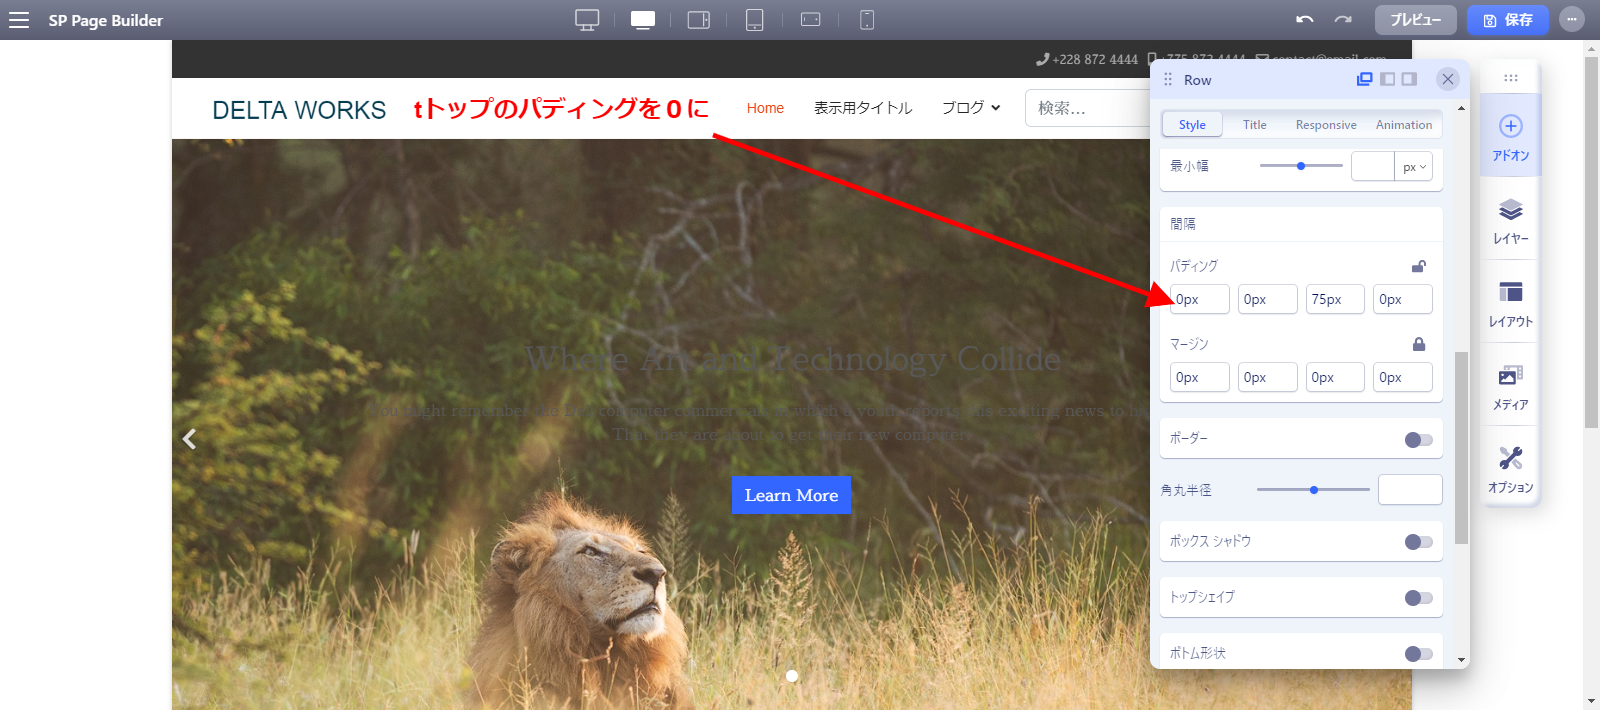The height and width of the screenshot is (710, 1600).
Task: Turn on the ボックス シャドウ toggle
Action: 1418,542
